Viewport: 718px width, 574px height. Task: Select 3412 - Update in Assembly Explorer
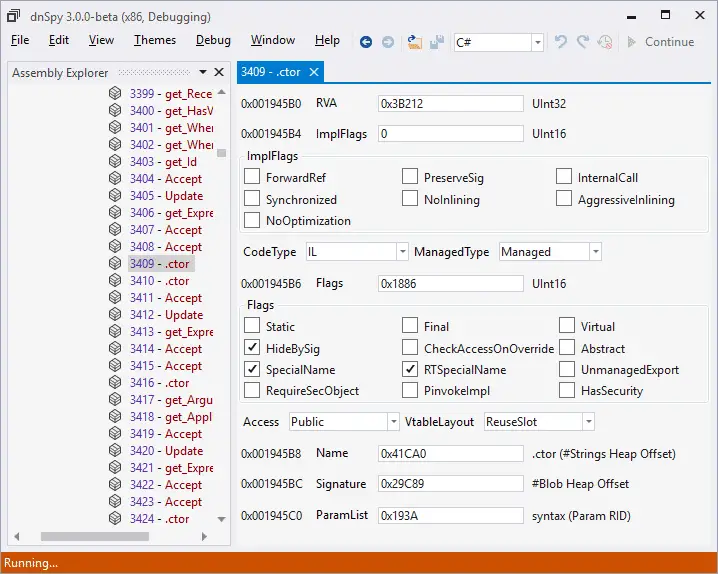point(166,315)
